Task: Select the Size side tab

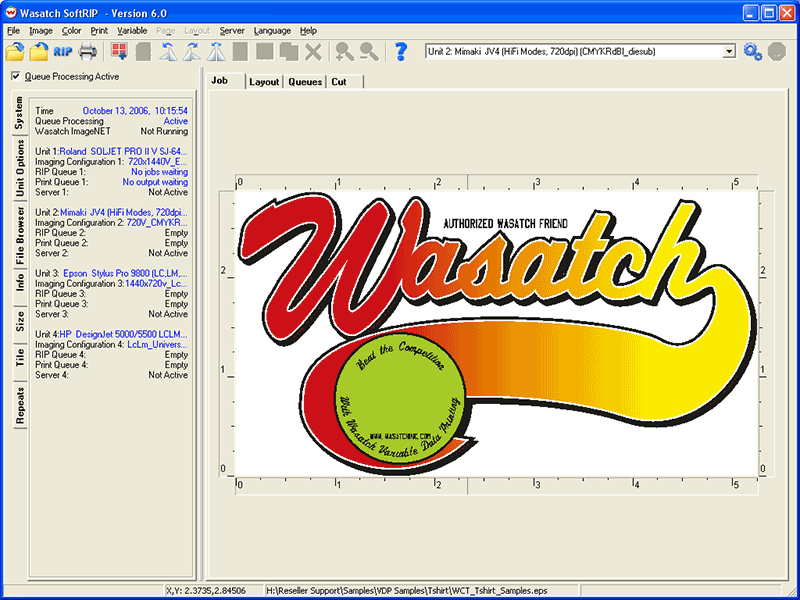Action: (x=20, y=321)
